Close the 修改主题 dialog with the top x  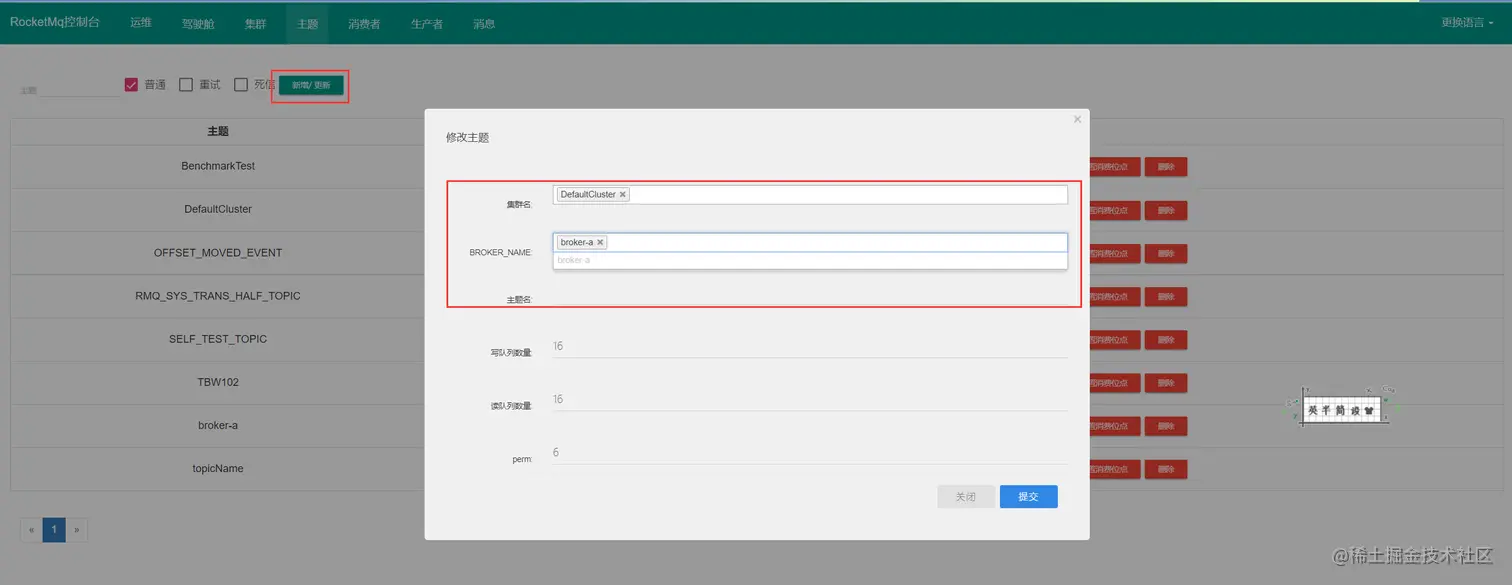click(1077, 119)
